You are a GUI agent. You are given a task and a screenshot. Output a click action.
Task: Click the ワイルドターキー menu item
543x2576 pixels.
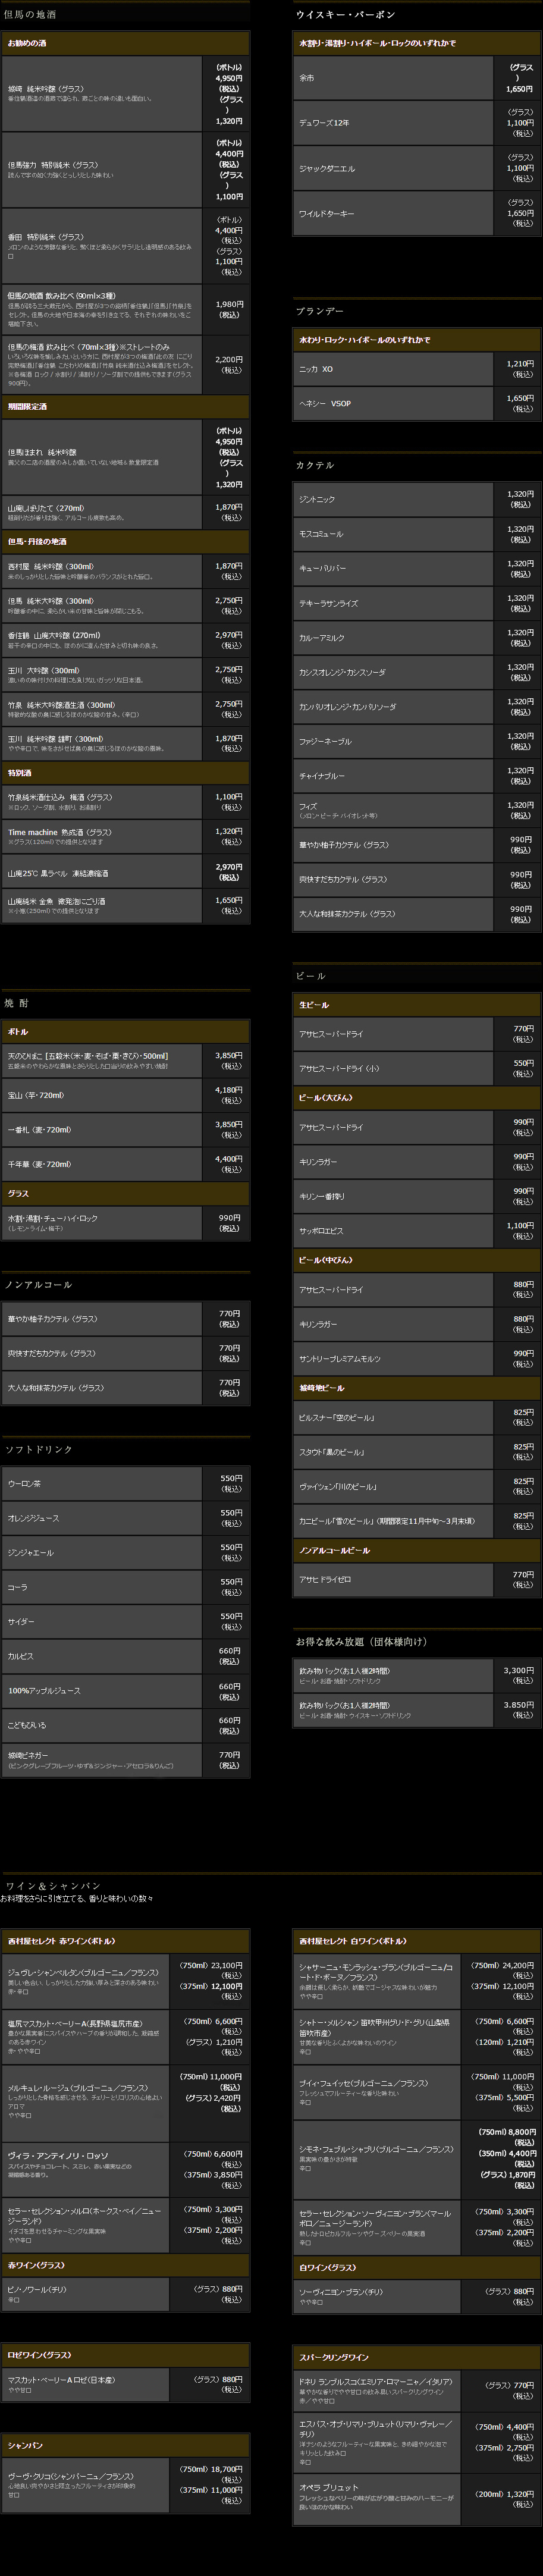coord(417,213)
